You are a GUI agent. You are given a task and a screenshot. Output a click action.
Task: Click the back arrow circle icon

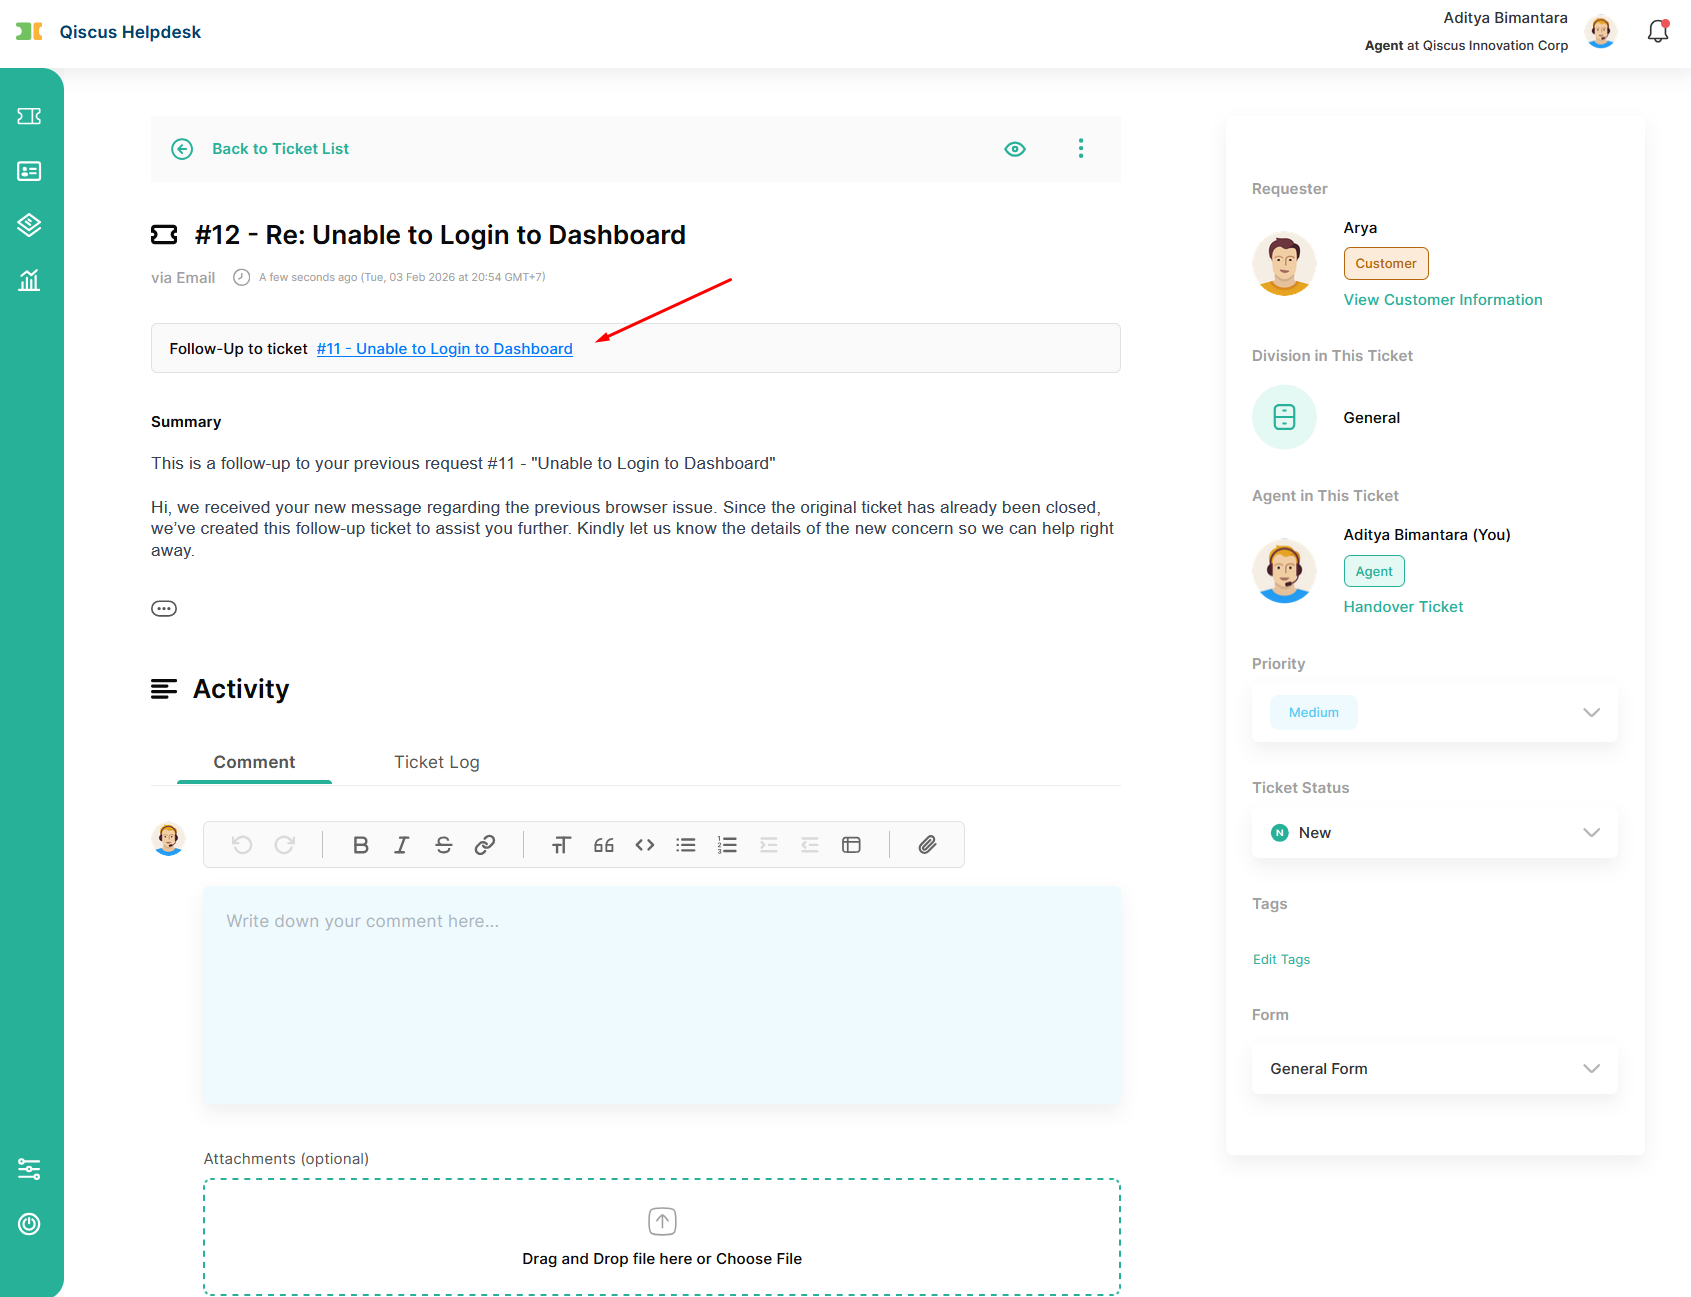182,149
